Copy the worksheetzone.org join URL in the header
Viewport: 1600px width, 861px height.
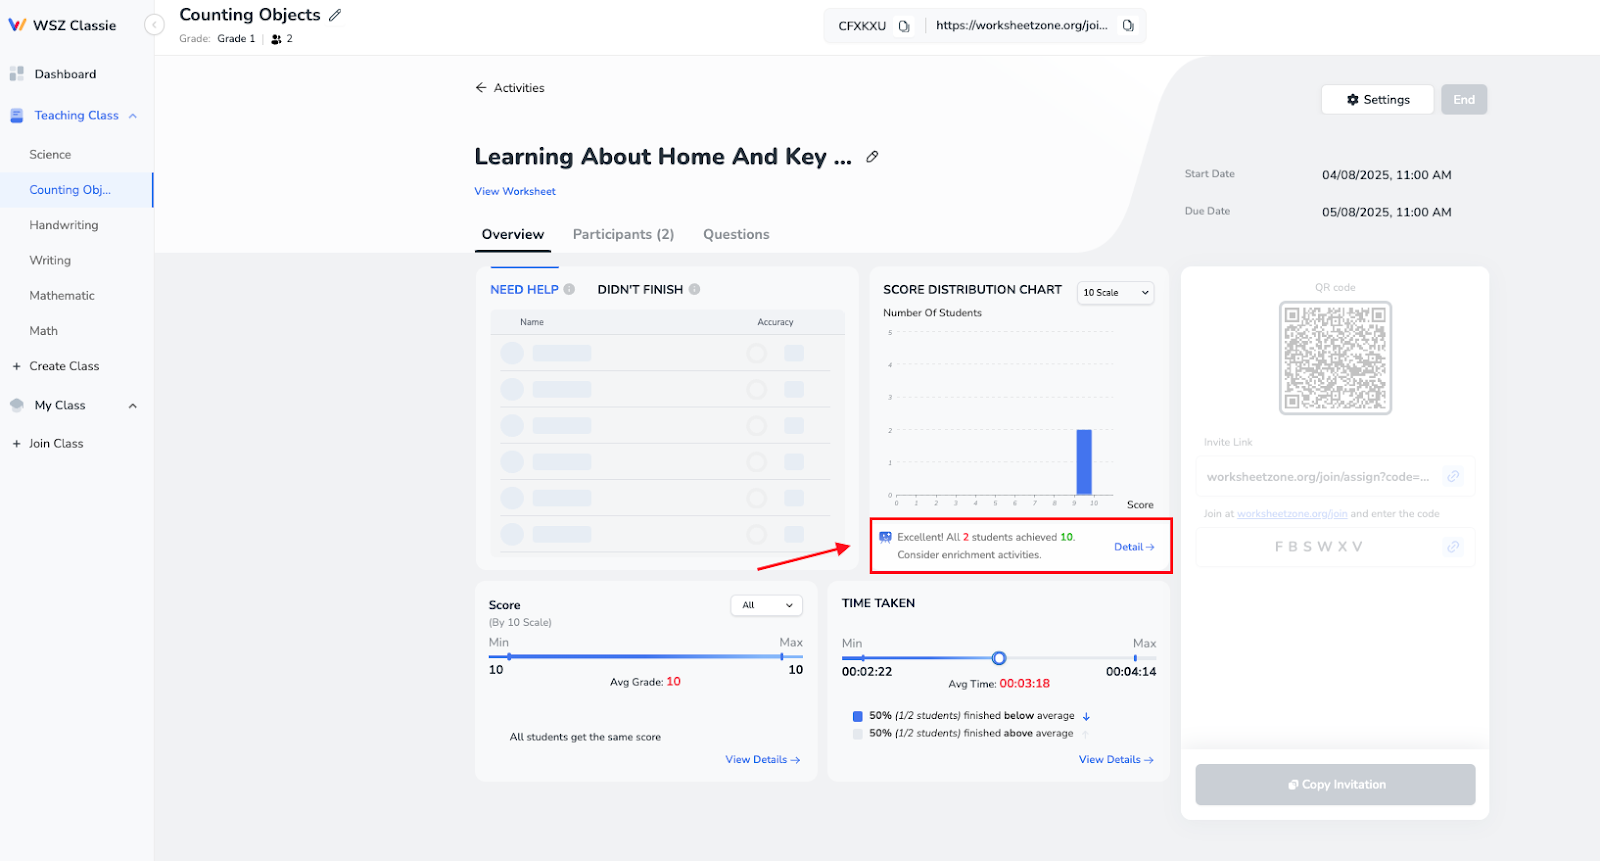click(x=1128, y=26)
